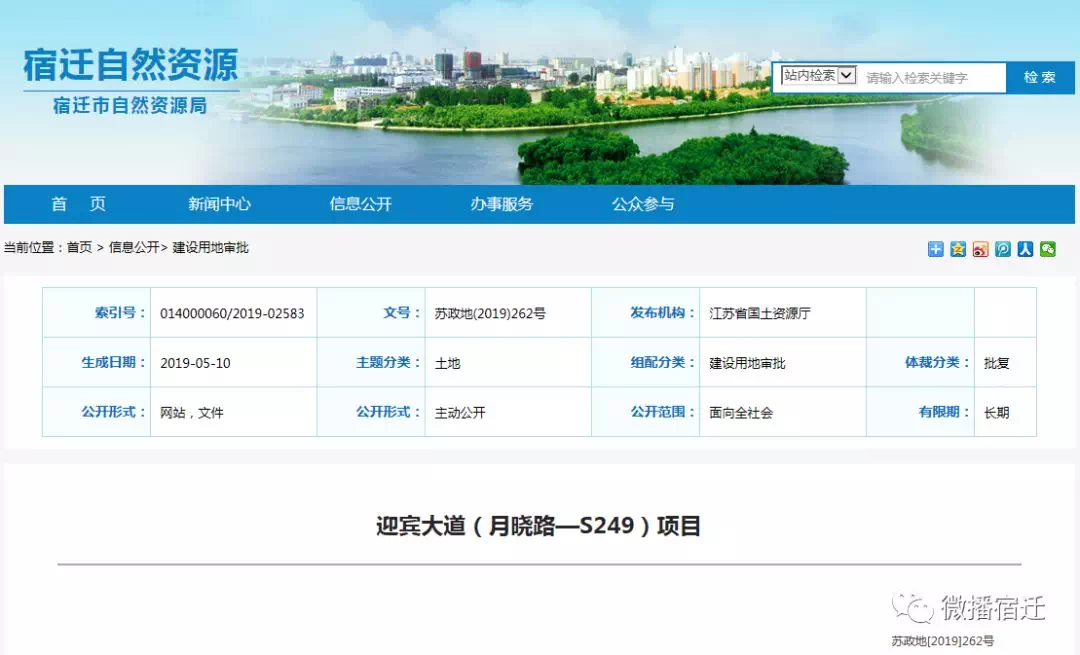The height and width of the screenshot is (655, 1080).
Task: Click the search keyword input field
Action: [x=932, y=77]
